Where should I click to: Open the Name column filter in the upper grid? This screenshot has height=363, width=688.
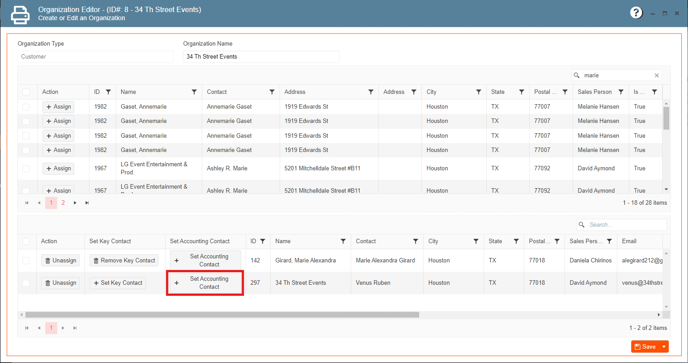[194, 92]
